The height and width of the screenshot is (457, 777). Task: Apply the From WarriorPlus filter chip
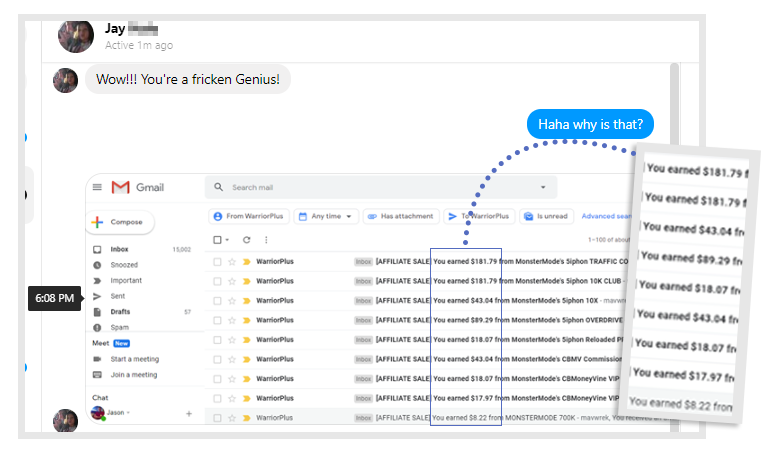pos(249,217)
